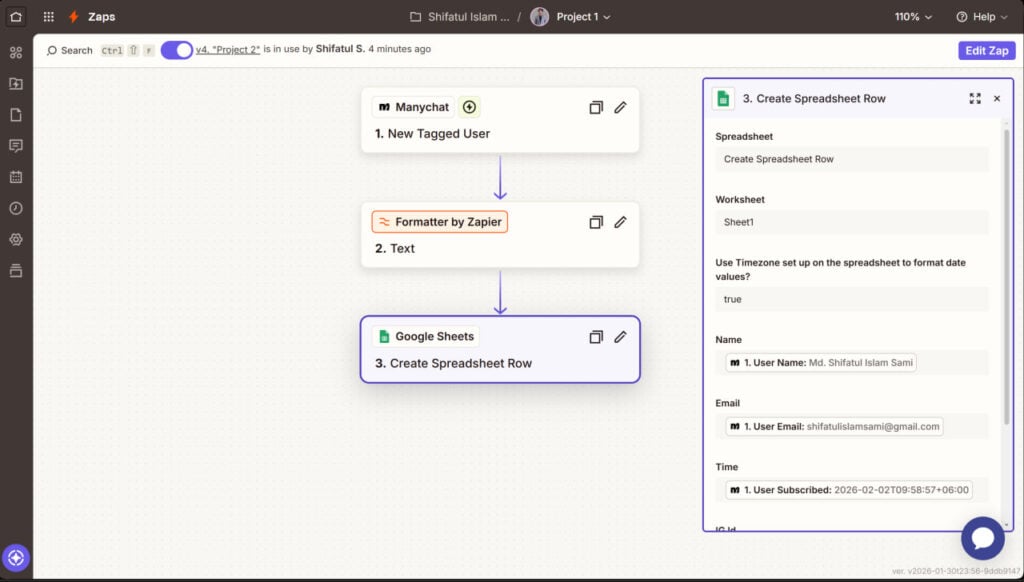Toggle the Zap on/off switch

[x=176, y=50]
